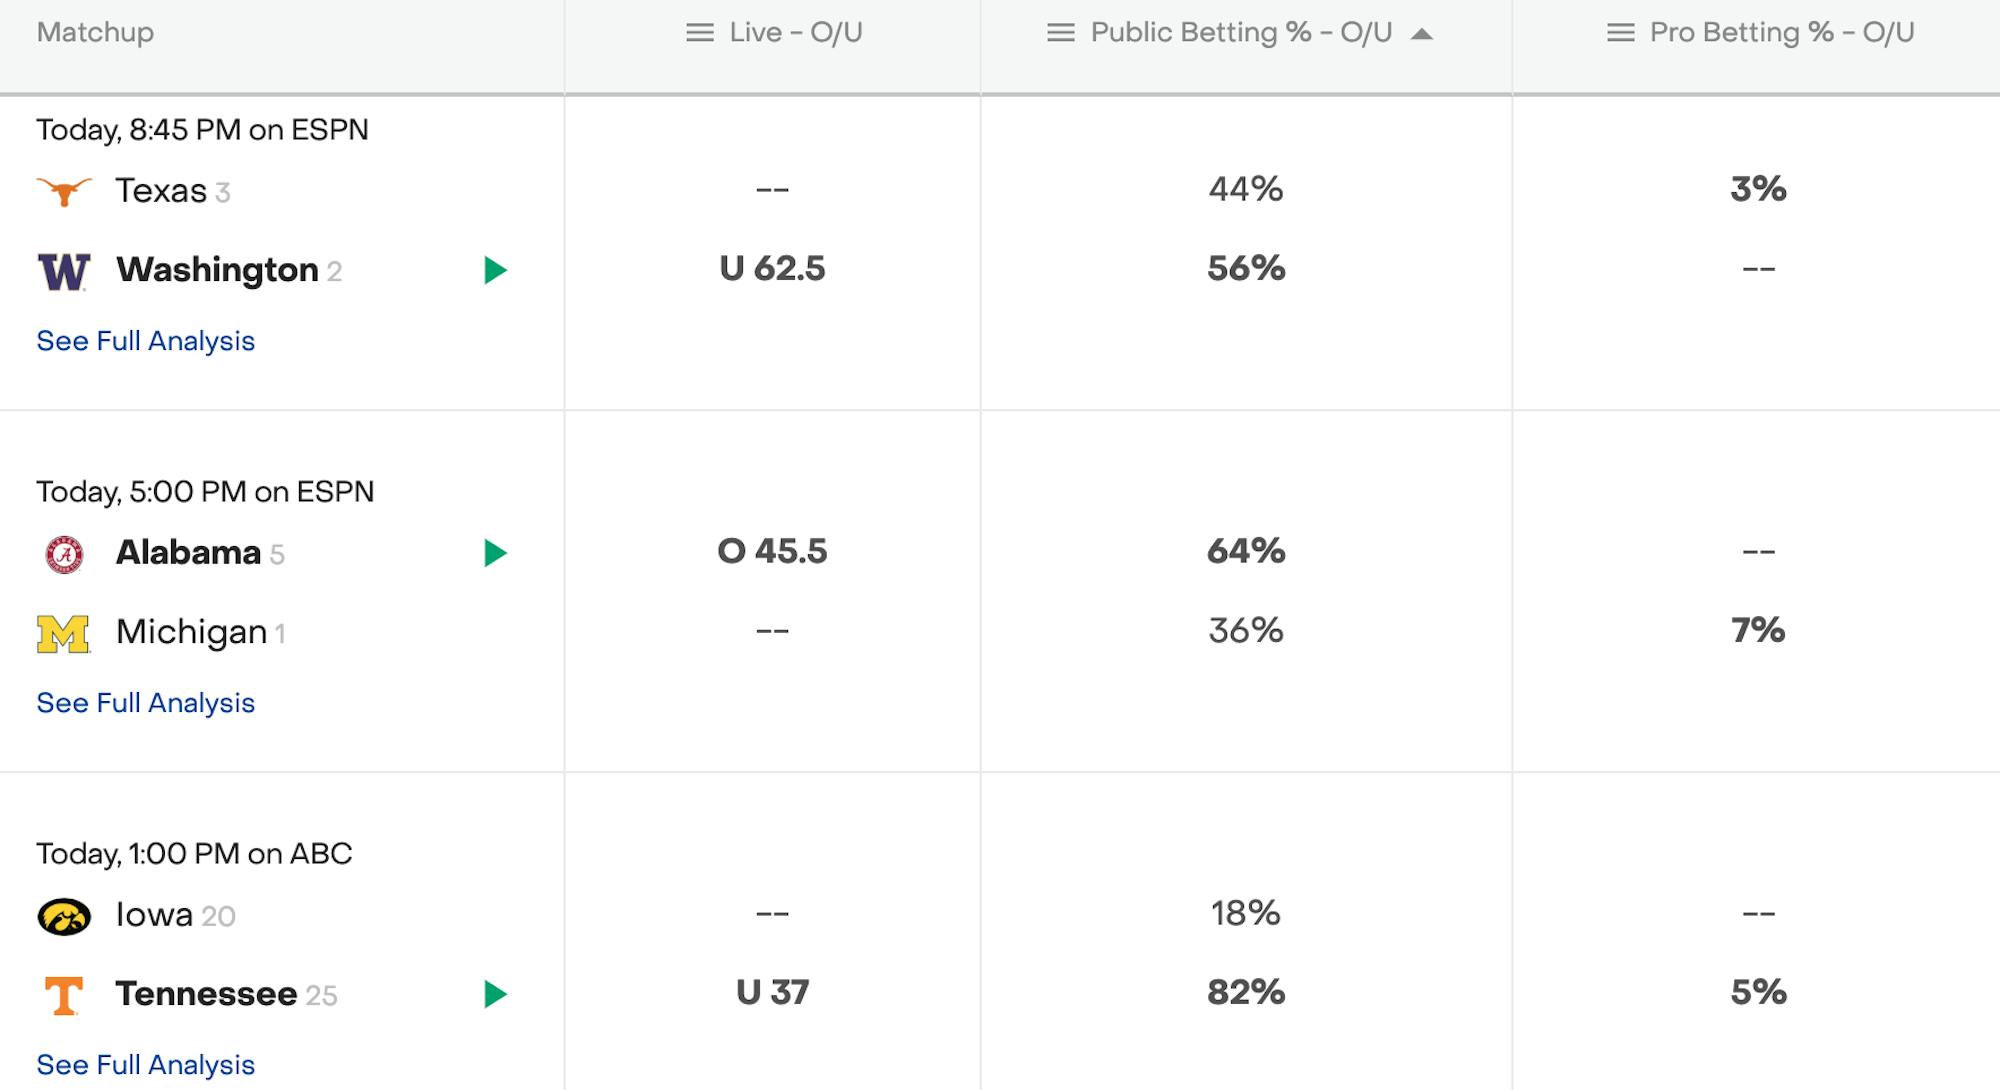Click the Texas Longhorns logo
Image resolution: width=2000 pixels, height=1090 pixels.
pos(64,190)
